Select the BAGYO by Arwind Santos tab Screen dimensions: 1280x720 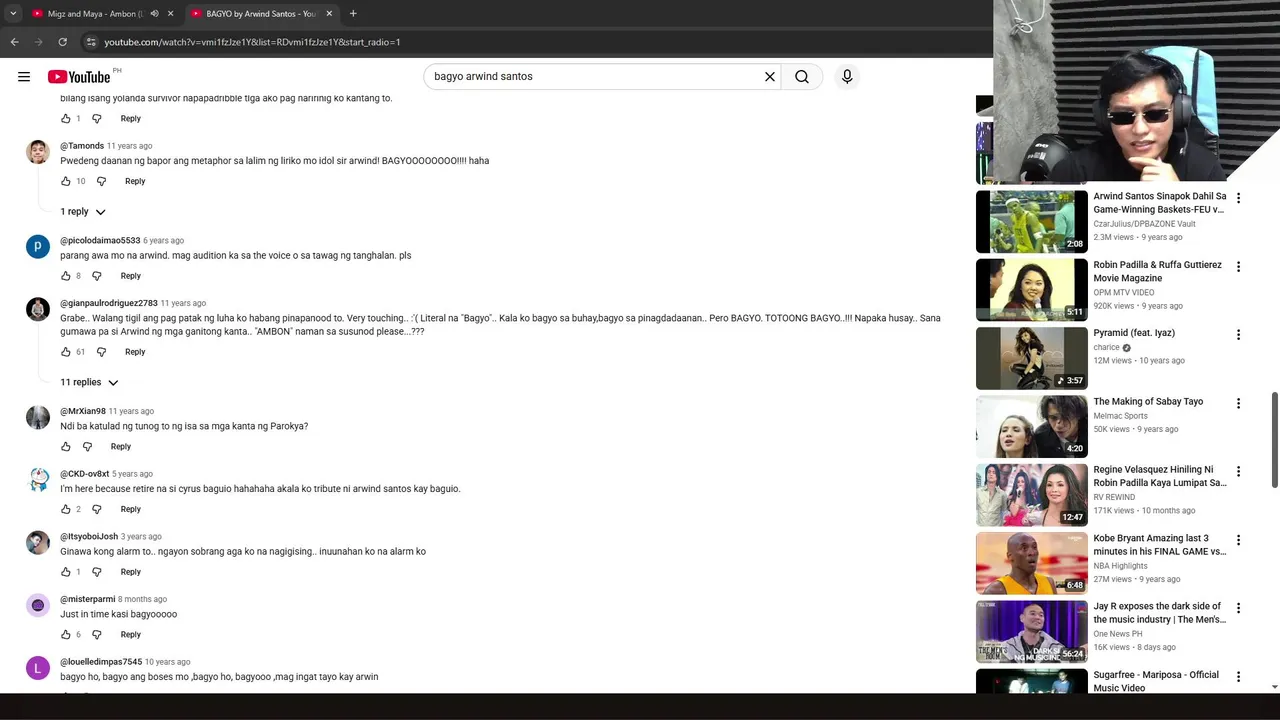point(262,14)
